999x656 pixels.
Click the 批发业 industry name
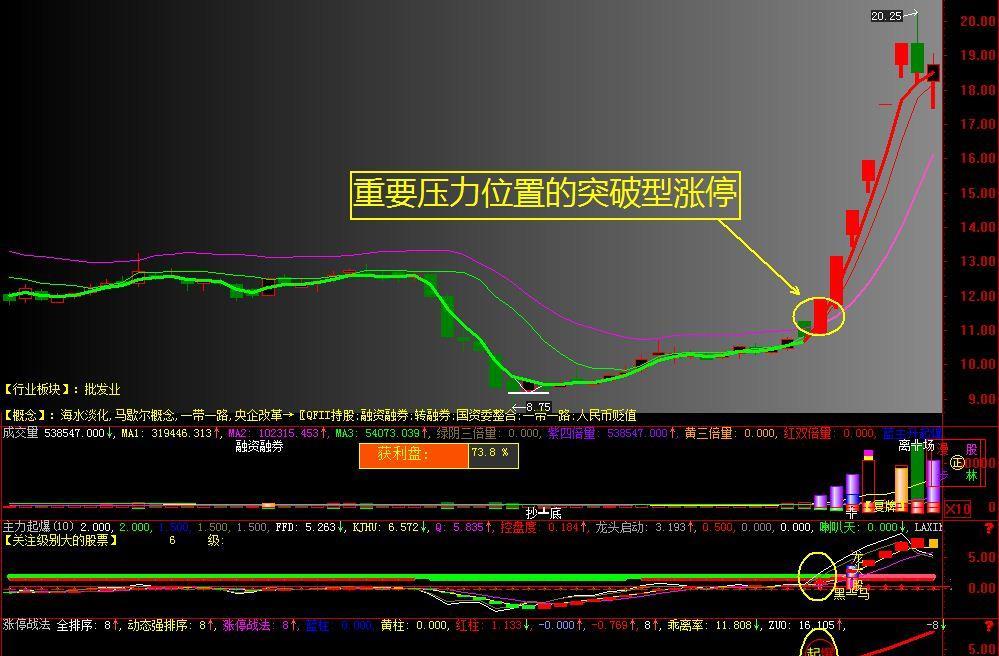(x=102, y=389)
